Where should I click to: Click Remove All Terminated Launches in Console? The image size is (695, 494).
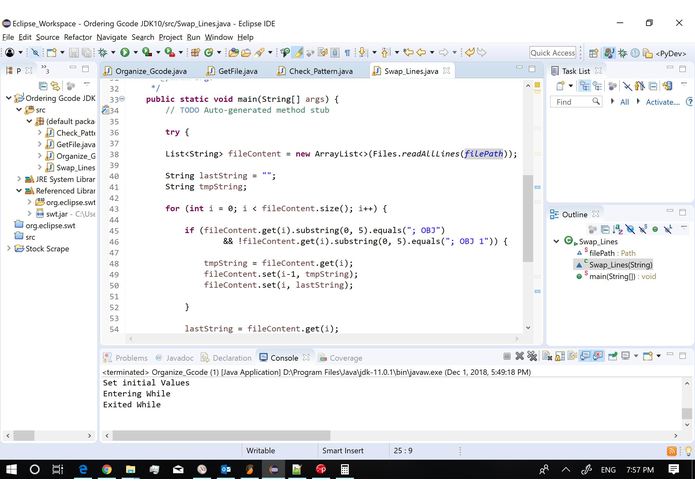pyautogui.click(x=532, y=356)
